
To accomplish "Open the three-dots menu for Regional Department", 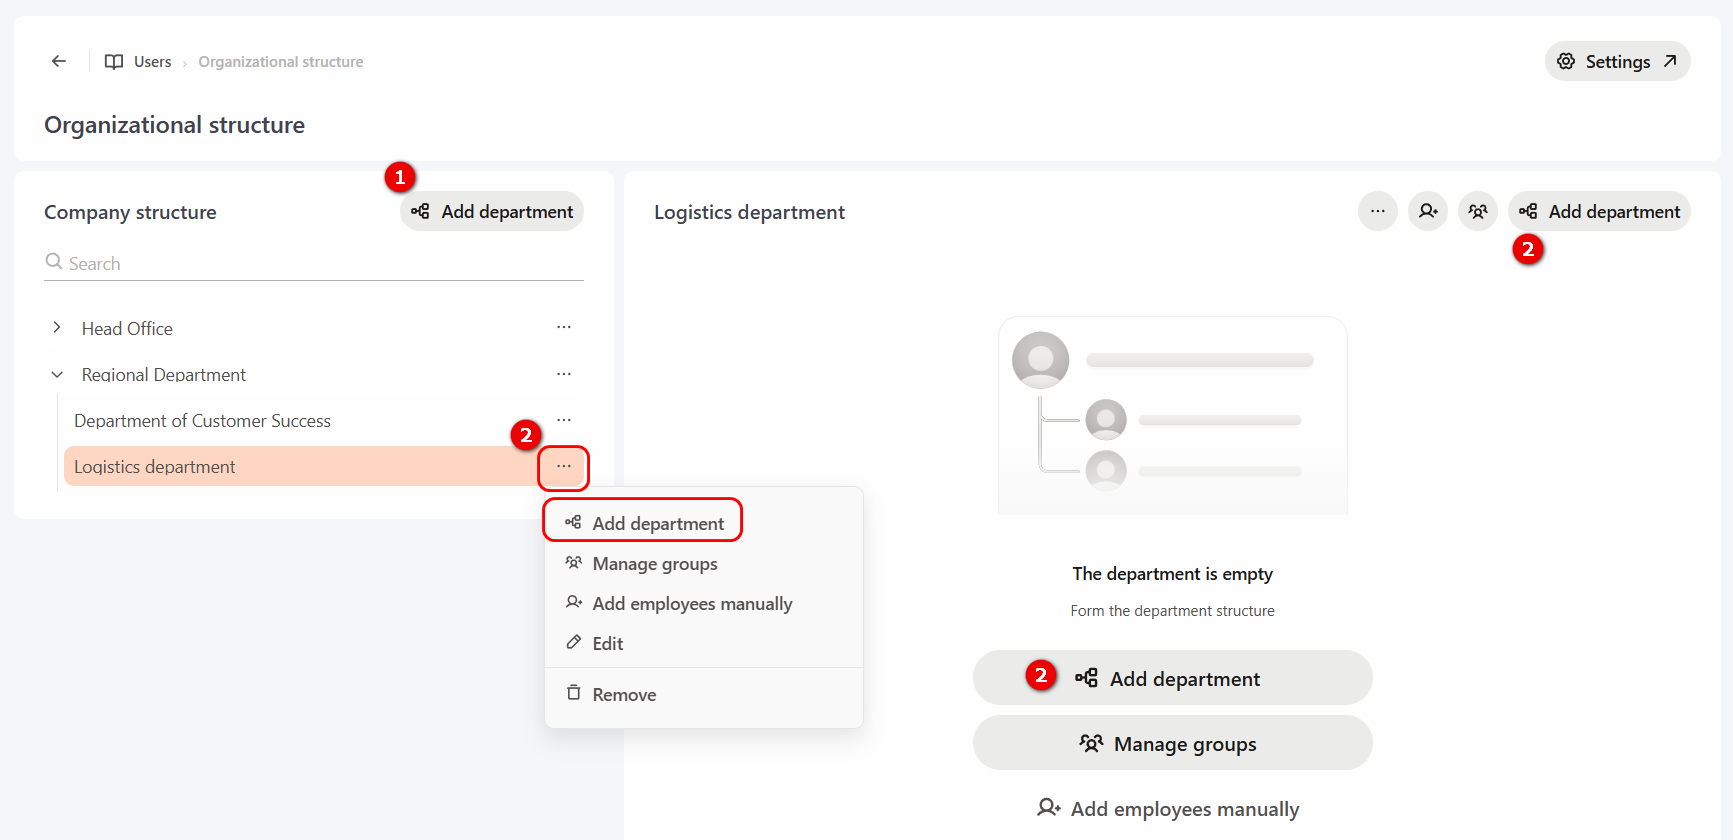I will pyautogui.click(x=564, y=374).
